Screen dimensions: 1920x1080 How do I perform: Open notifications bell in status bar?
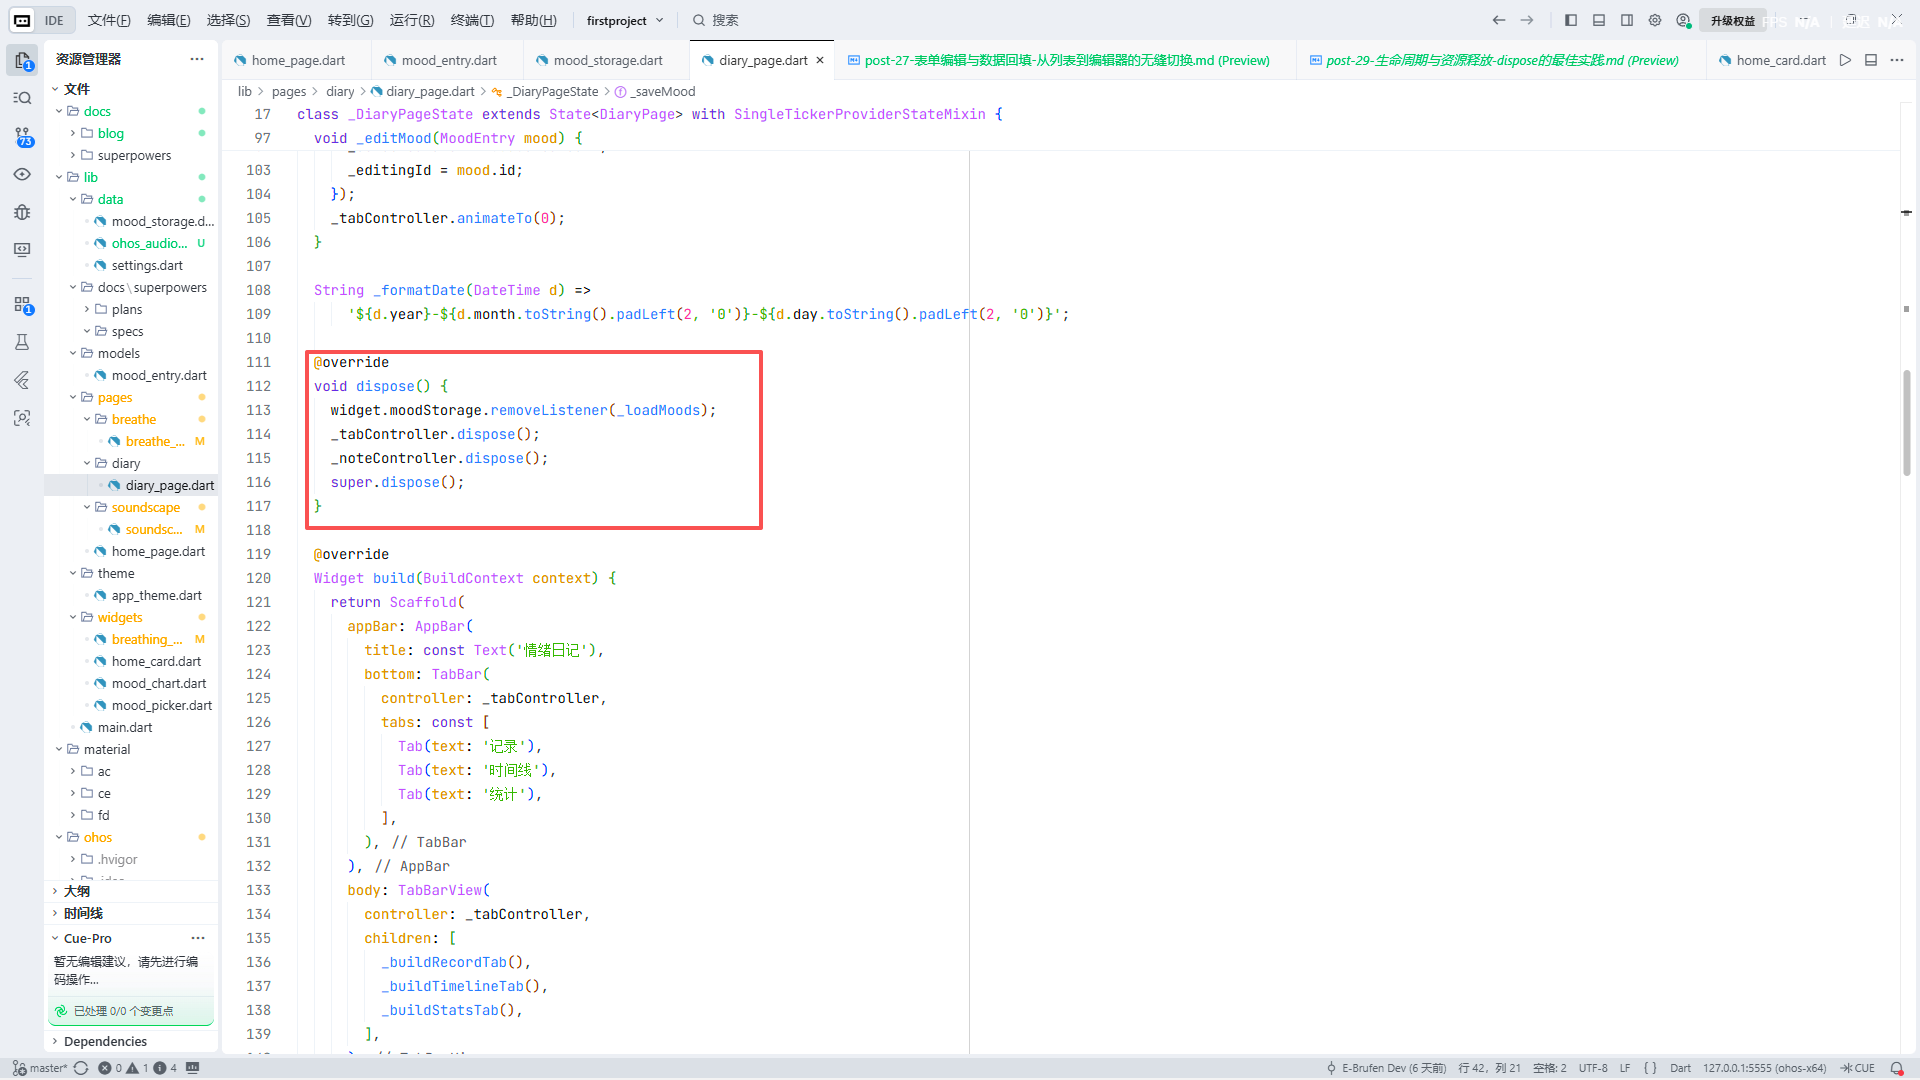tap(1896, 1068)
